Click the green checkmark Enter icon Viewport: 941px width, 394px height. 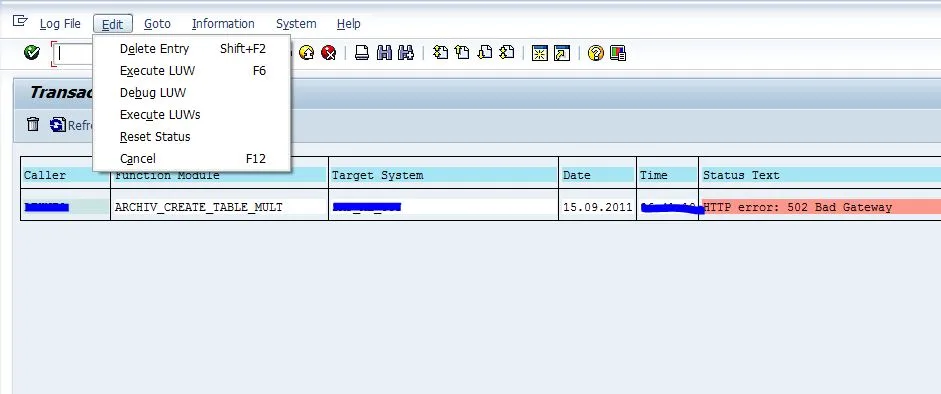click(x=32, y=53)
